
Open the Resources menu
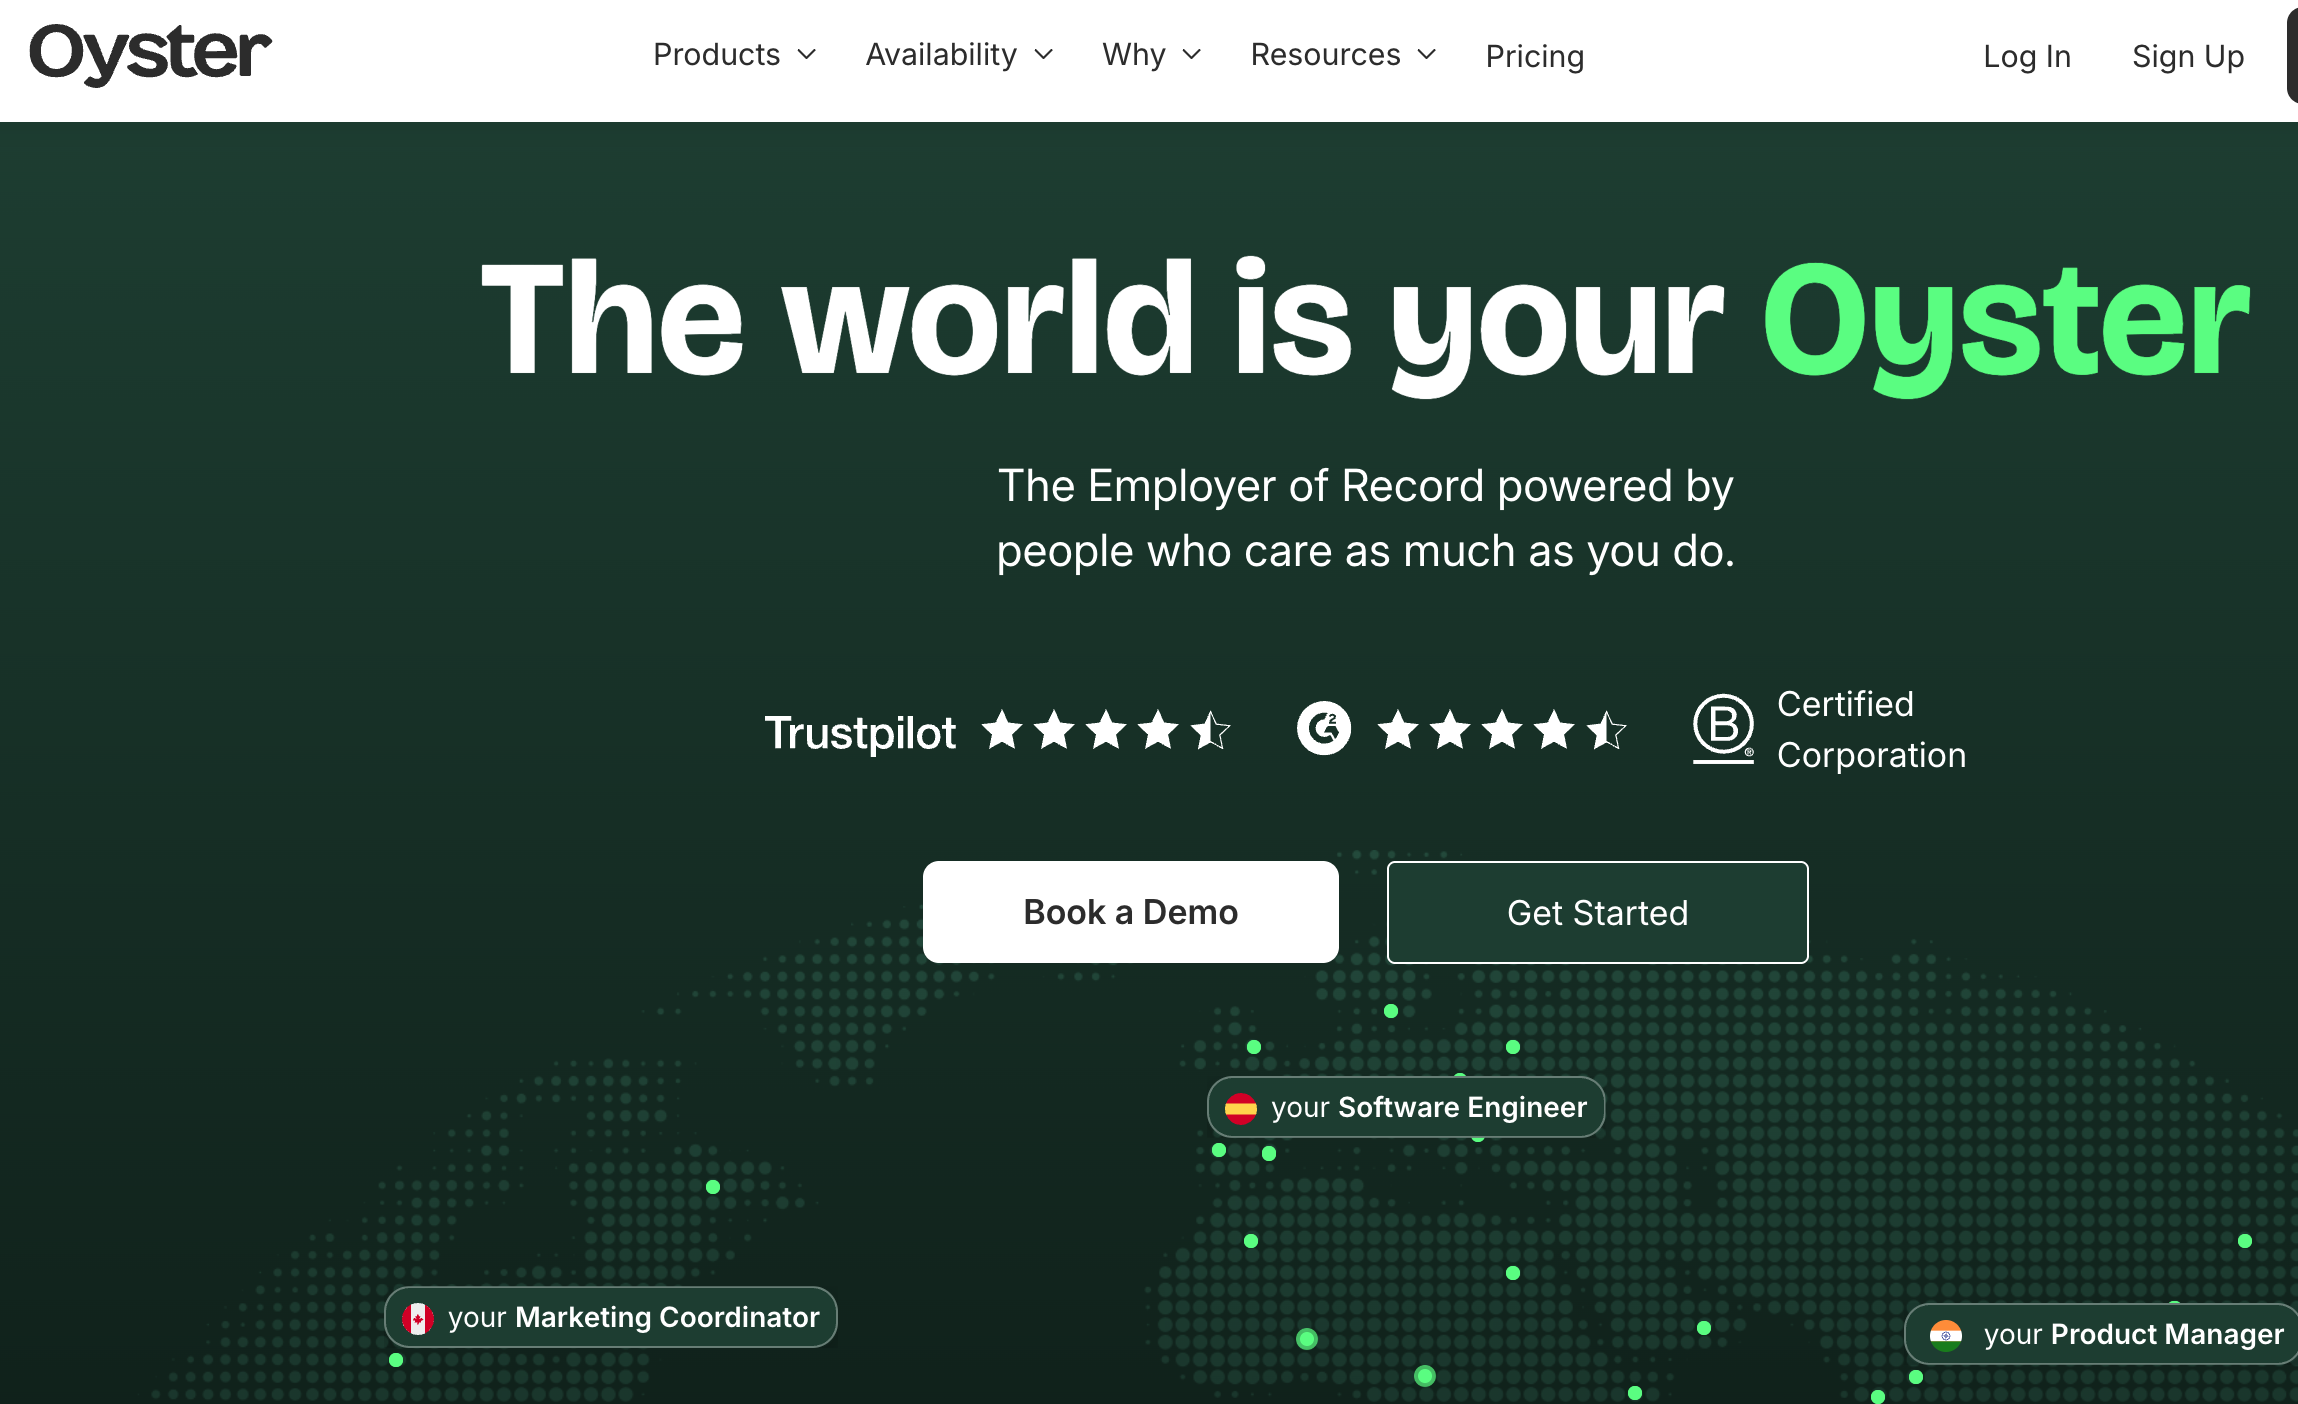[x=1344, y=55]
